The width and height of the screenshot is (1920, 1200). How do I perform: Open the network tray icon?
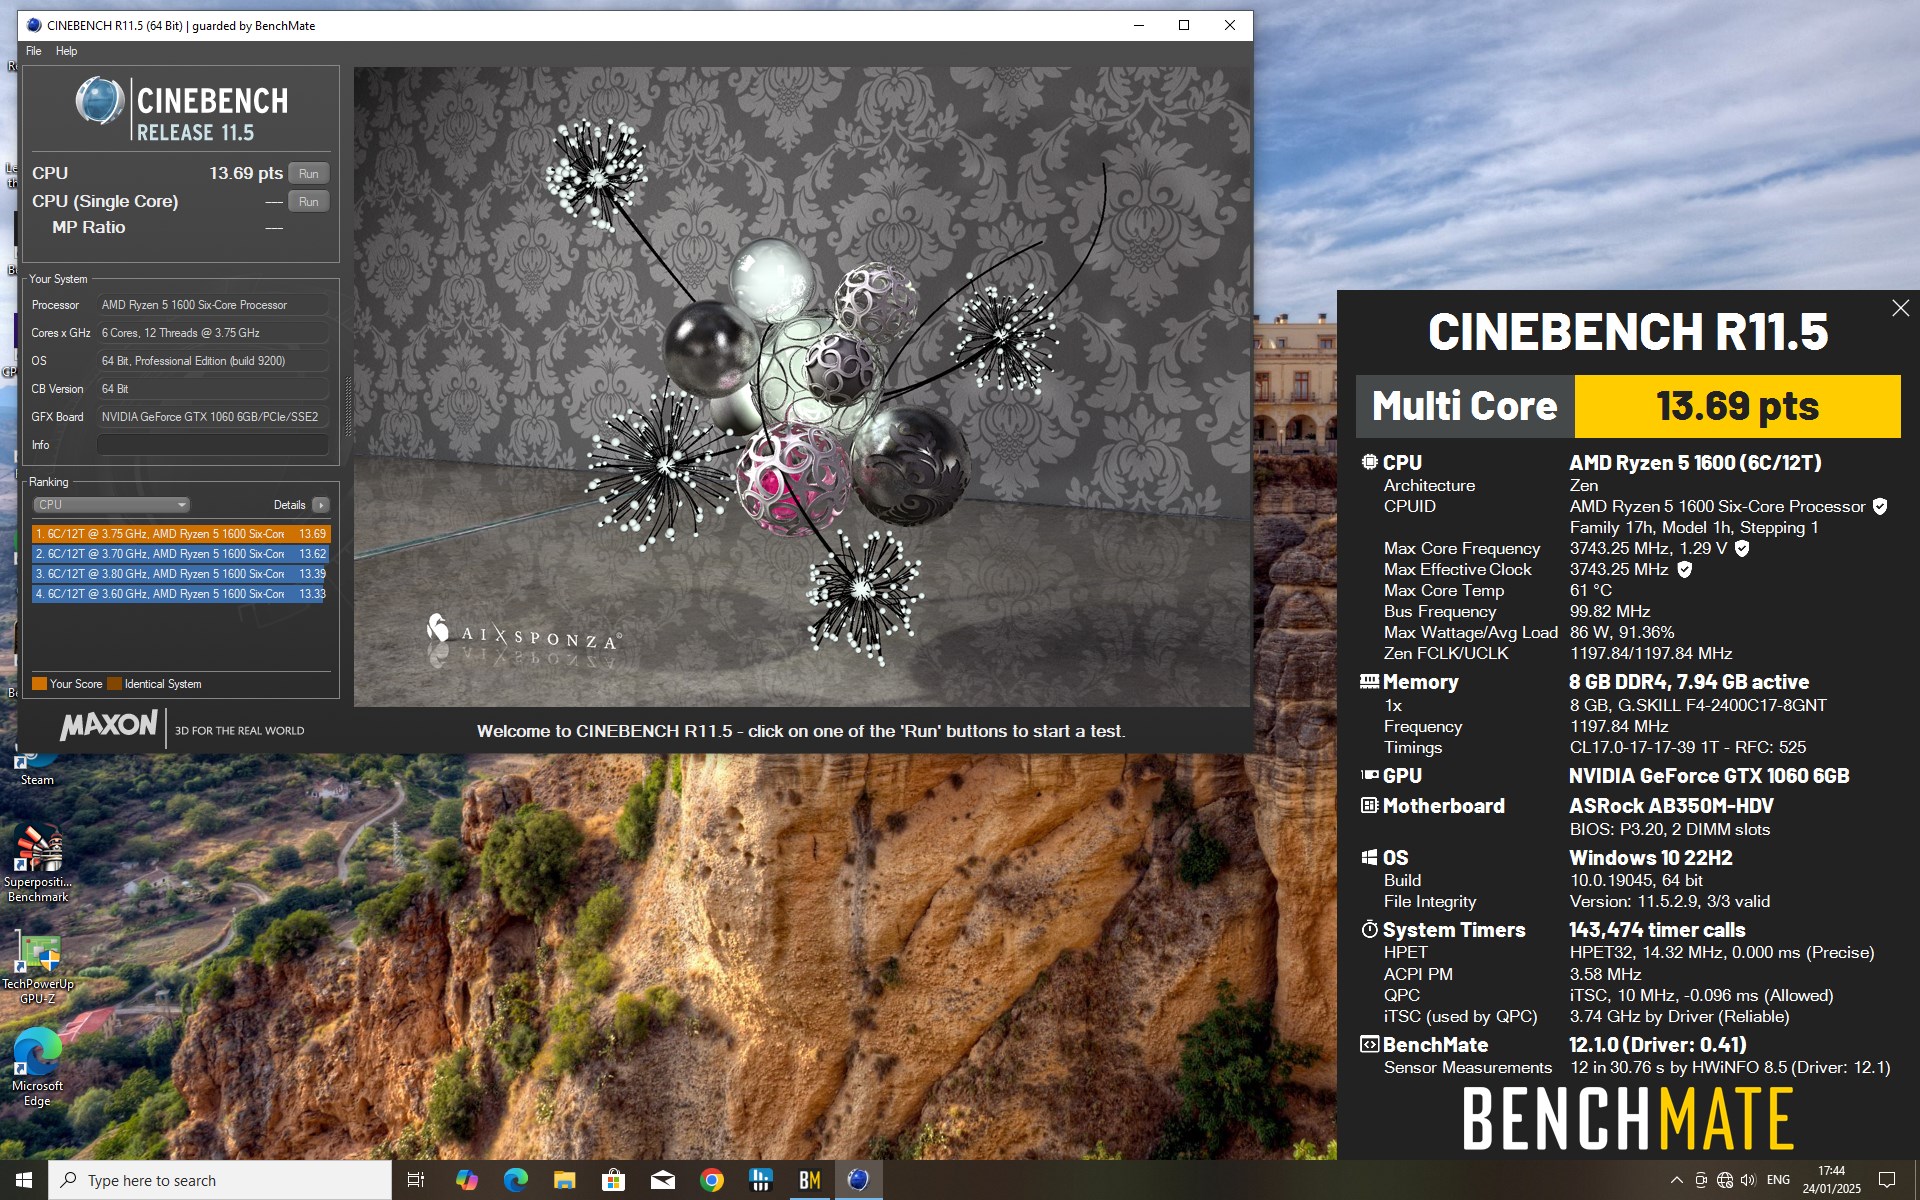pyautogui.click(x=1725, y=1180)
